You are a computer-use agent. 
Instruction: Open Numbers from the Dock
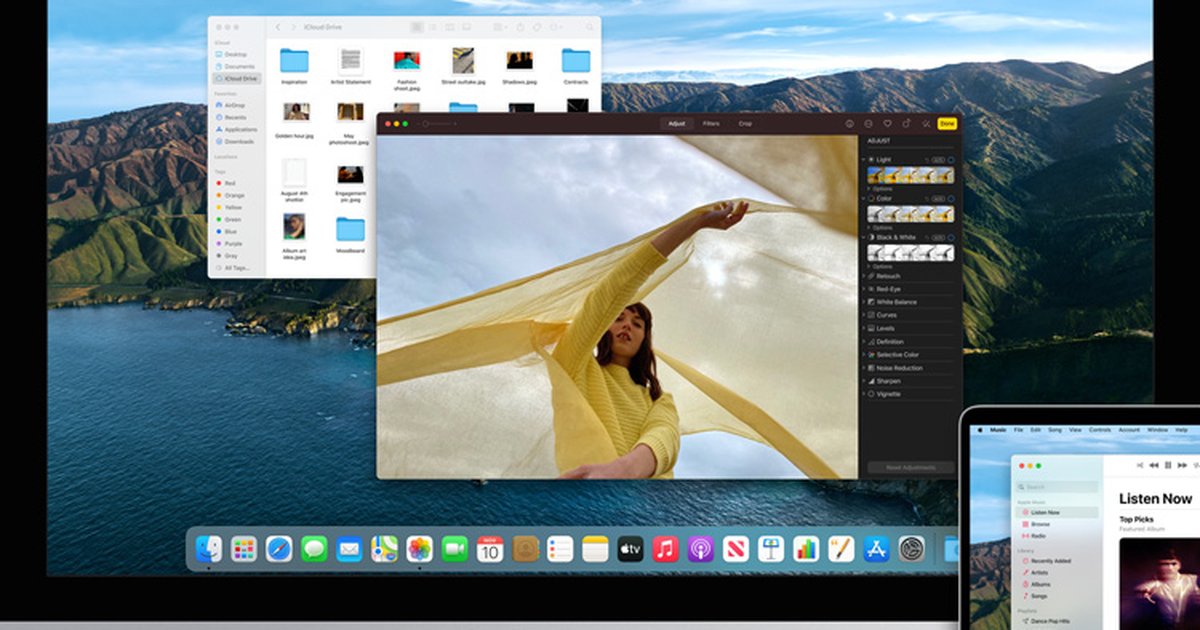tap(806, 548)
